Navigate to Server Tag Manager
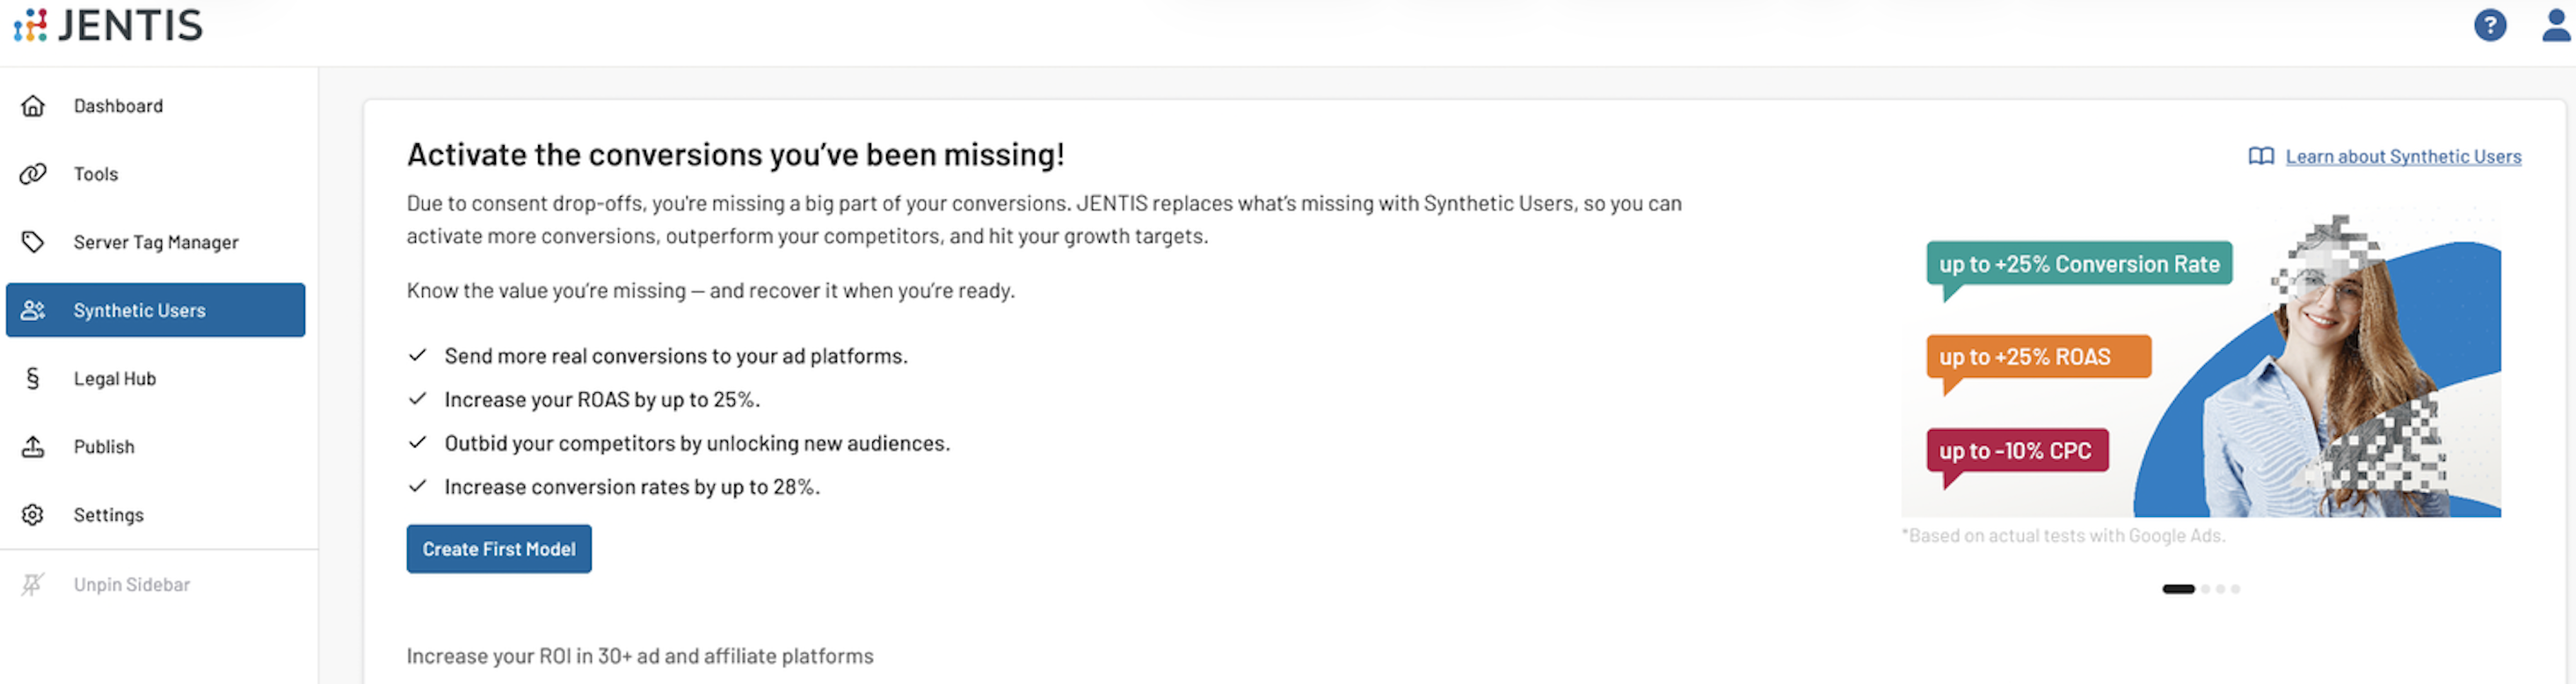Screen dimensions: 2576x684 pyautogui.click(x=156, y=242)
